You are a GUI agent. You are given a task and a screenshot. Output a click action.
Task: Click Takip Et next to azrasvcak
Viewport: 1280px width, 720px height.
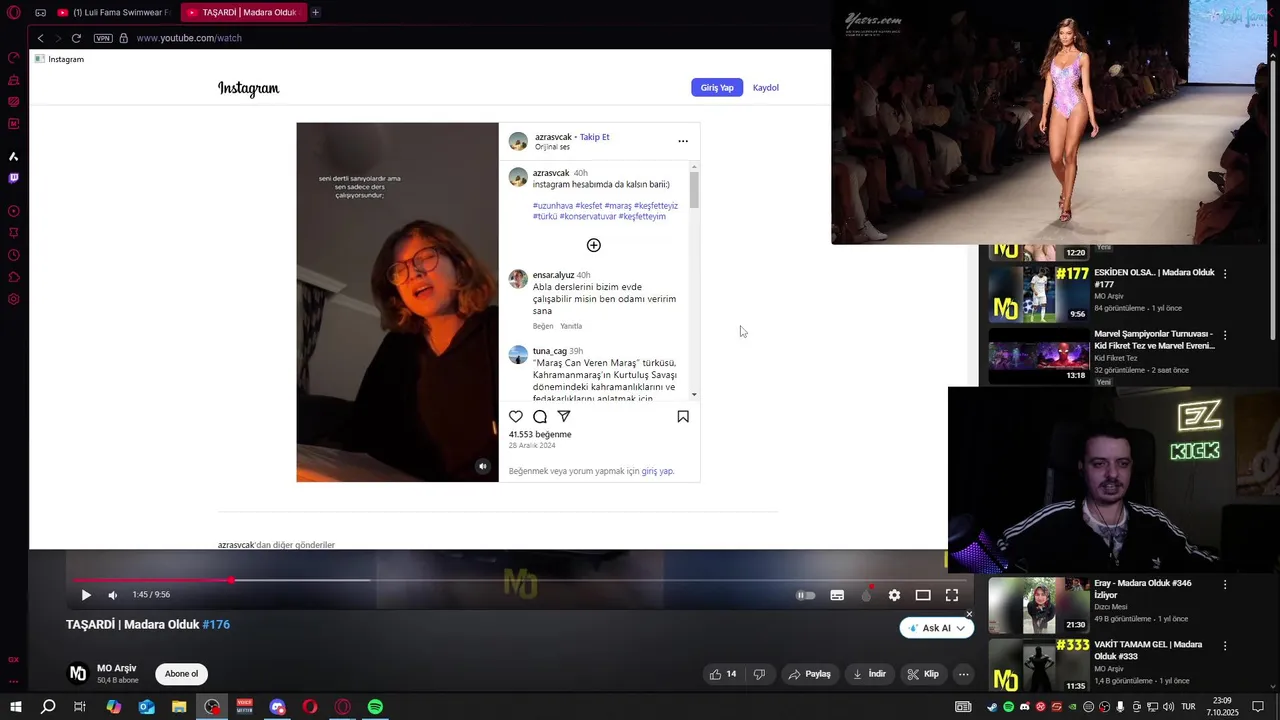click(x=595, y=137)
